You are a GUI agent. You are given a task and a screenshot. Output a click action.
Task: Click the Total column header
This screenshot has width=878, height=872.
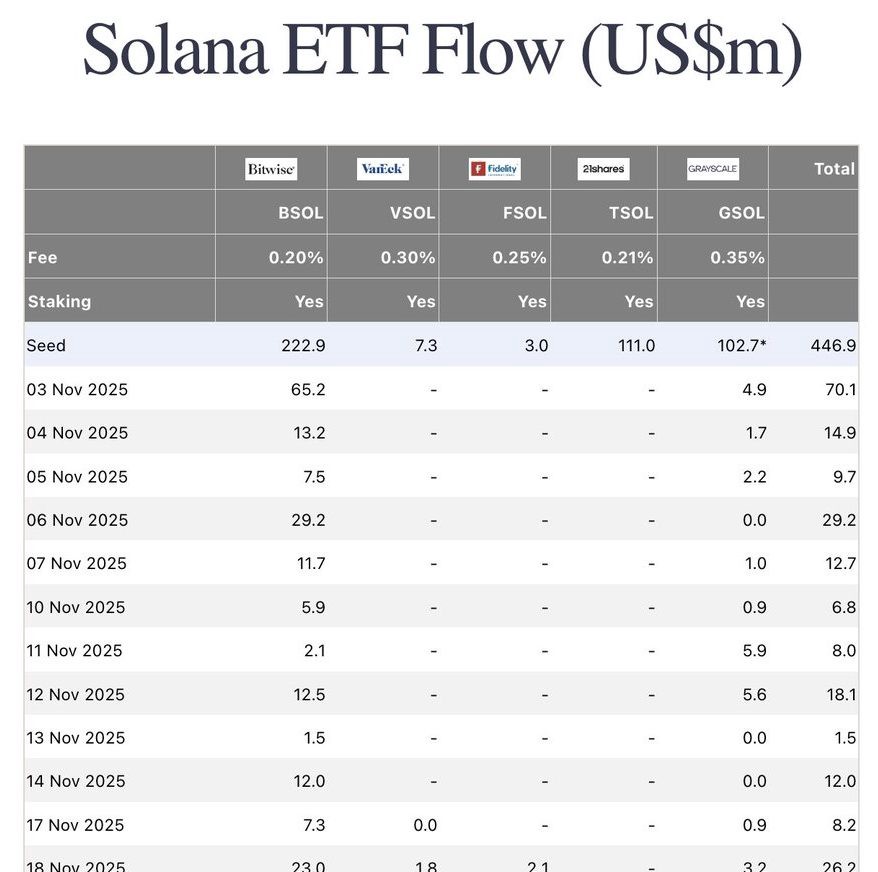[834, 169]
